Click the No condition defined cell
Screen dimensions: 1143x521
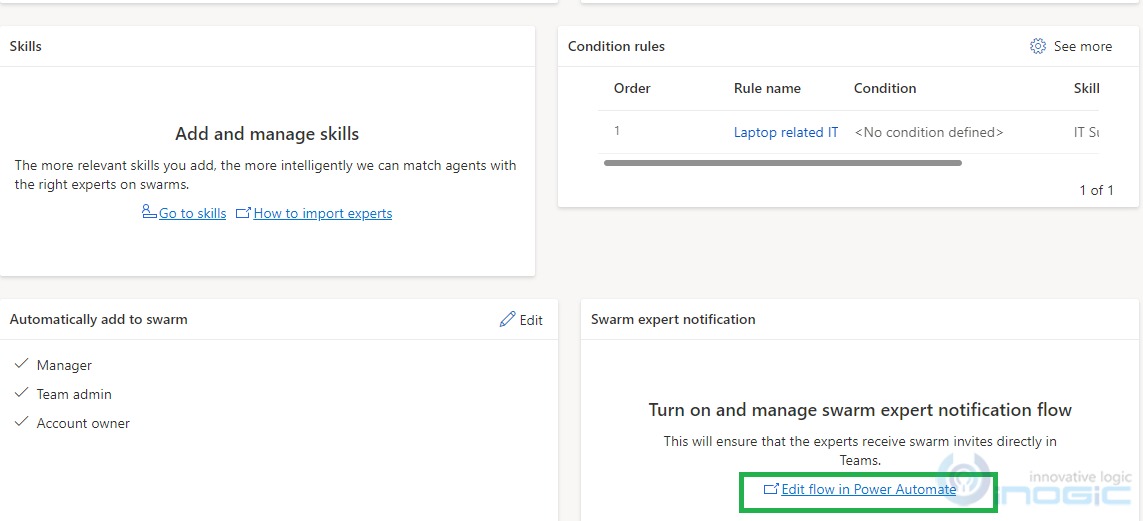point(929,133)
